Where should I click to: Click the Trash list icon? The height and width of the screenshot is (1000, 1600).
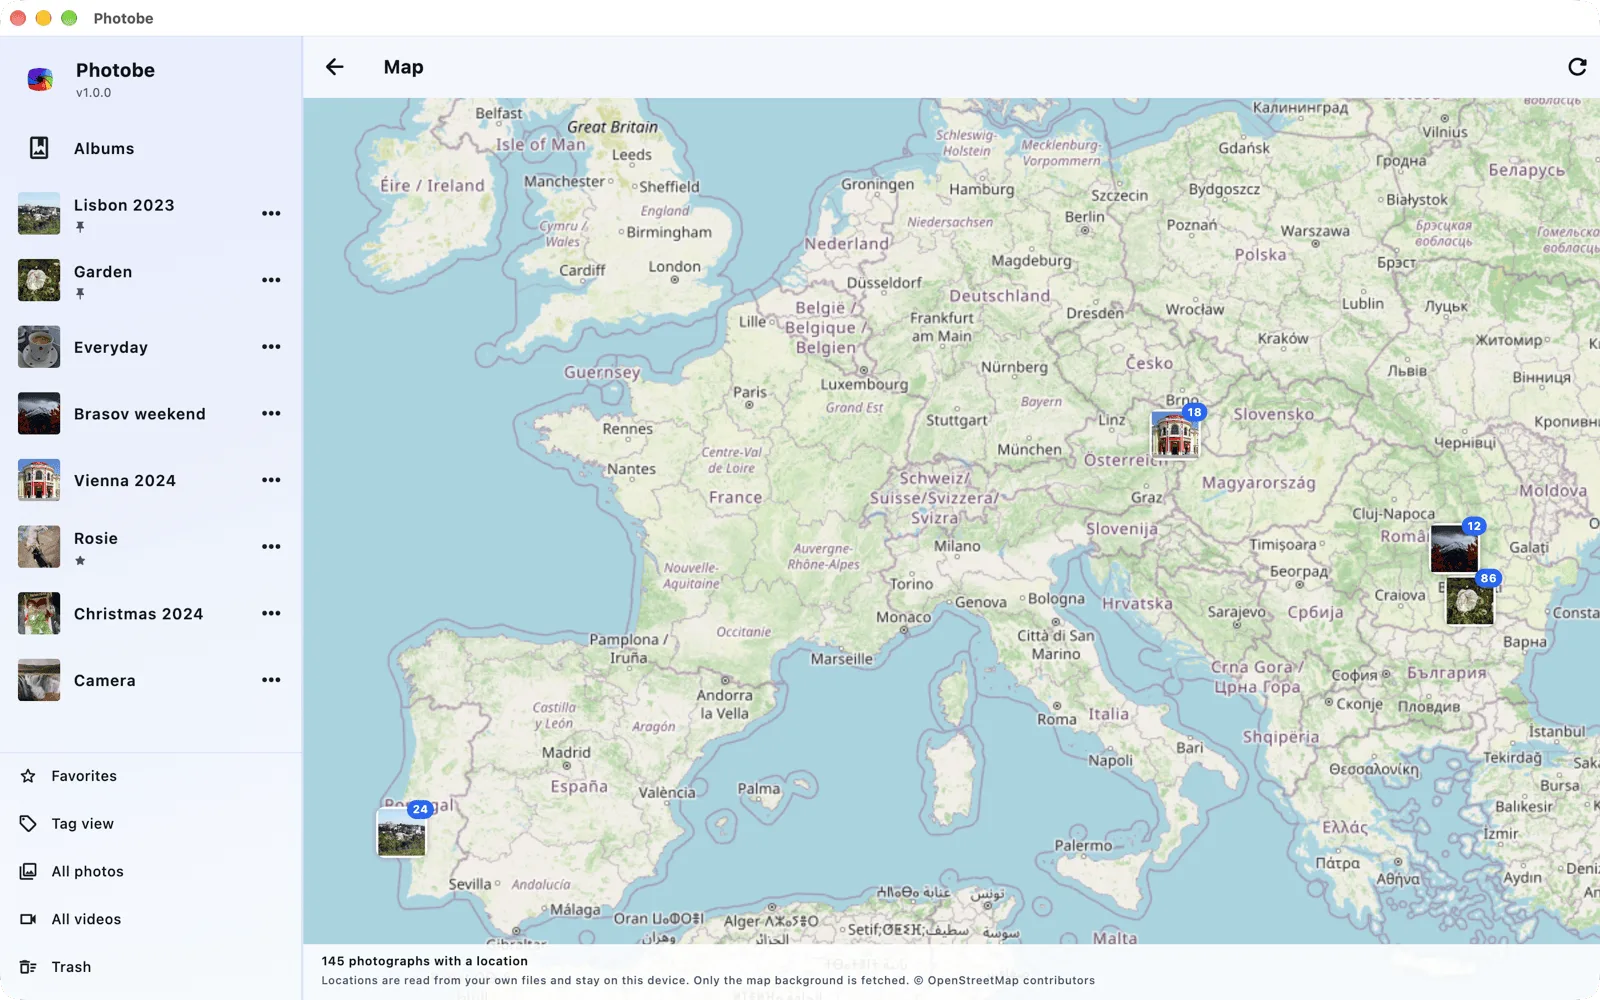(x=28, y=967)
